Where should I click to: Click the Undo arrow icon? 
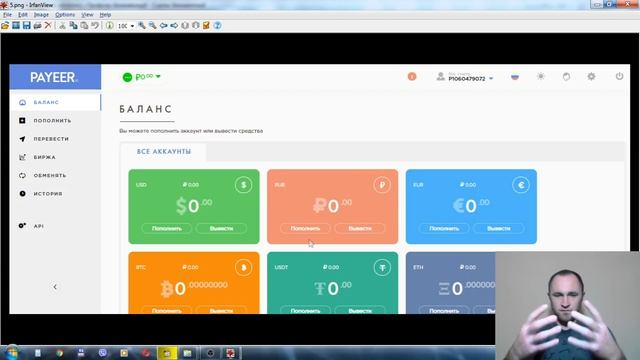point(95,25)
